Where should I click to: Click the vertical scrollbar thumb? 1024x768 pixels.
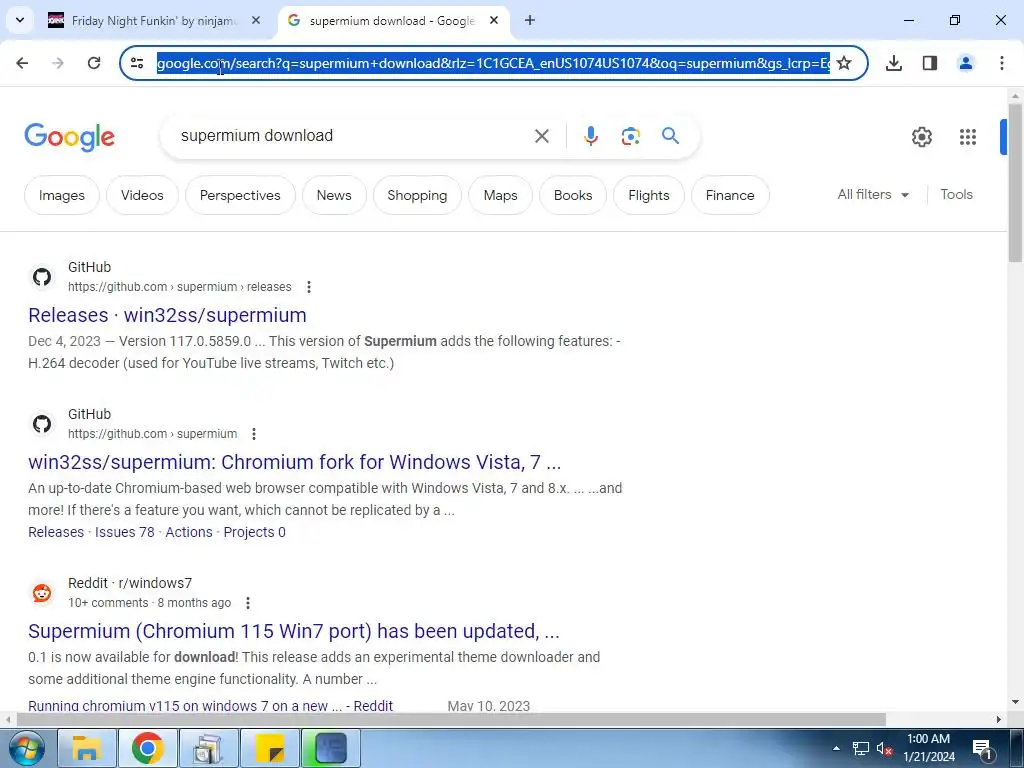tap(1015, 183)
